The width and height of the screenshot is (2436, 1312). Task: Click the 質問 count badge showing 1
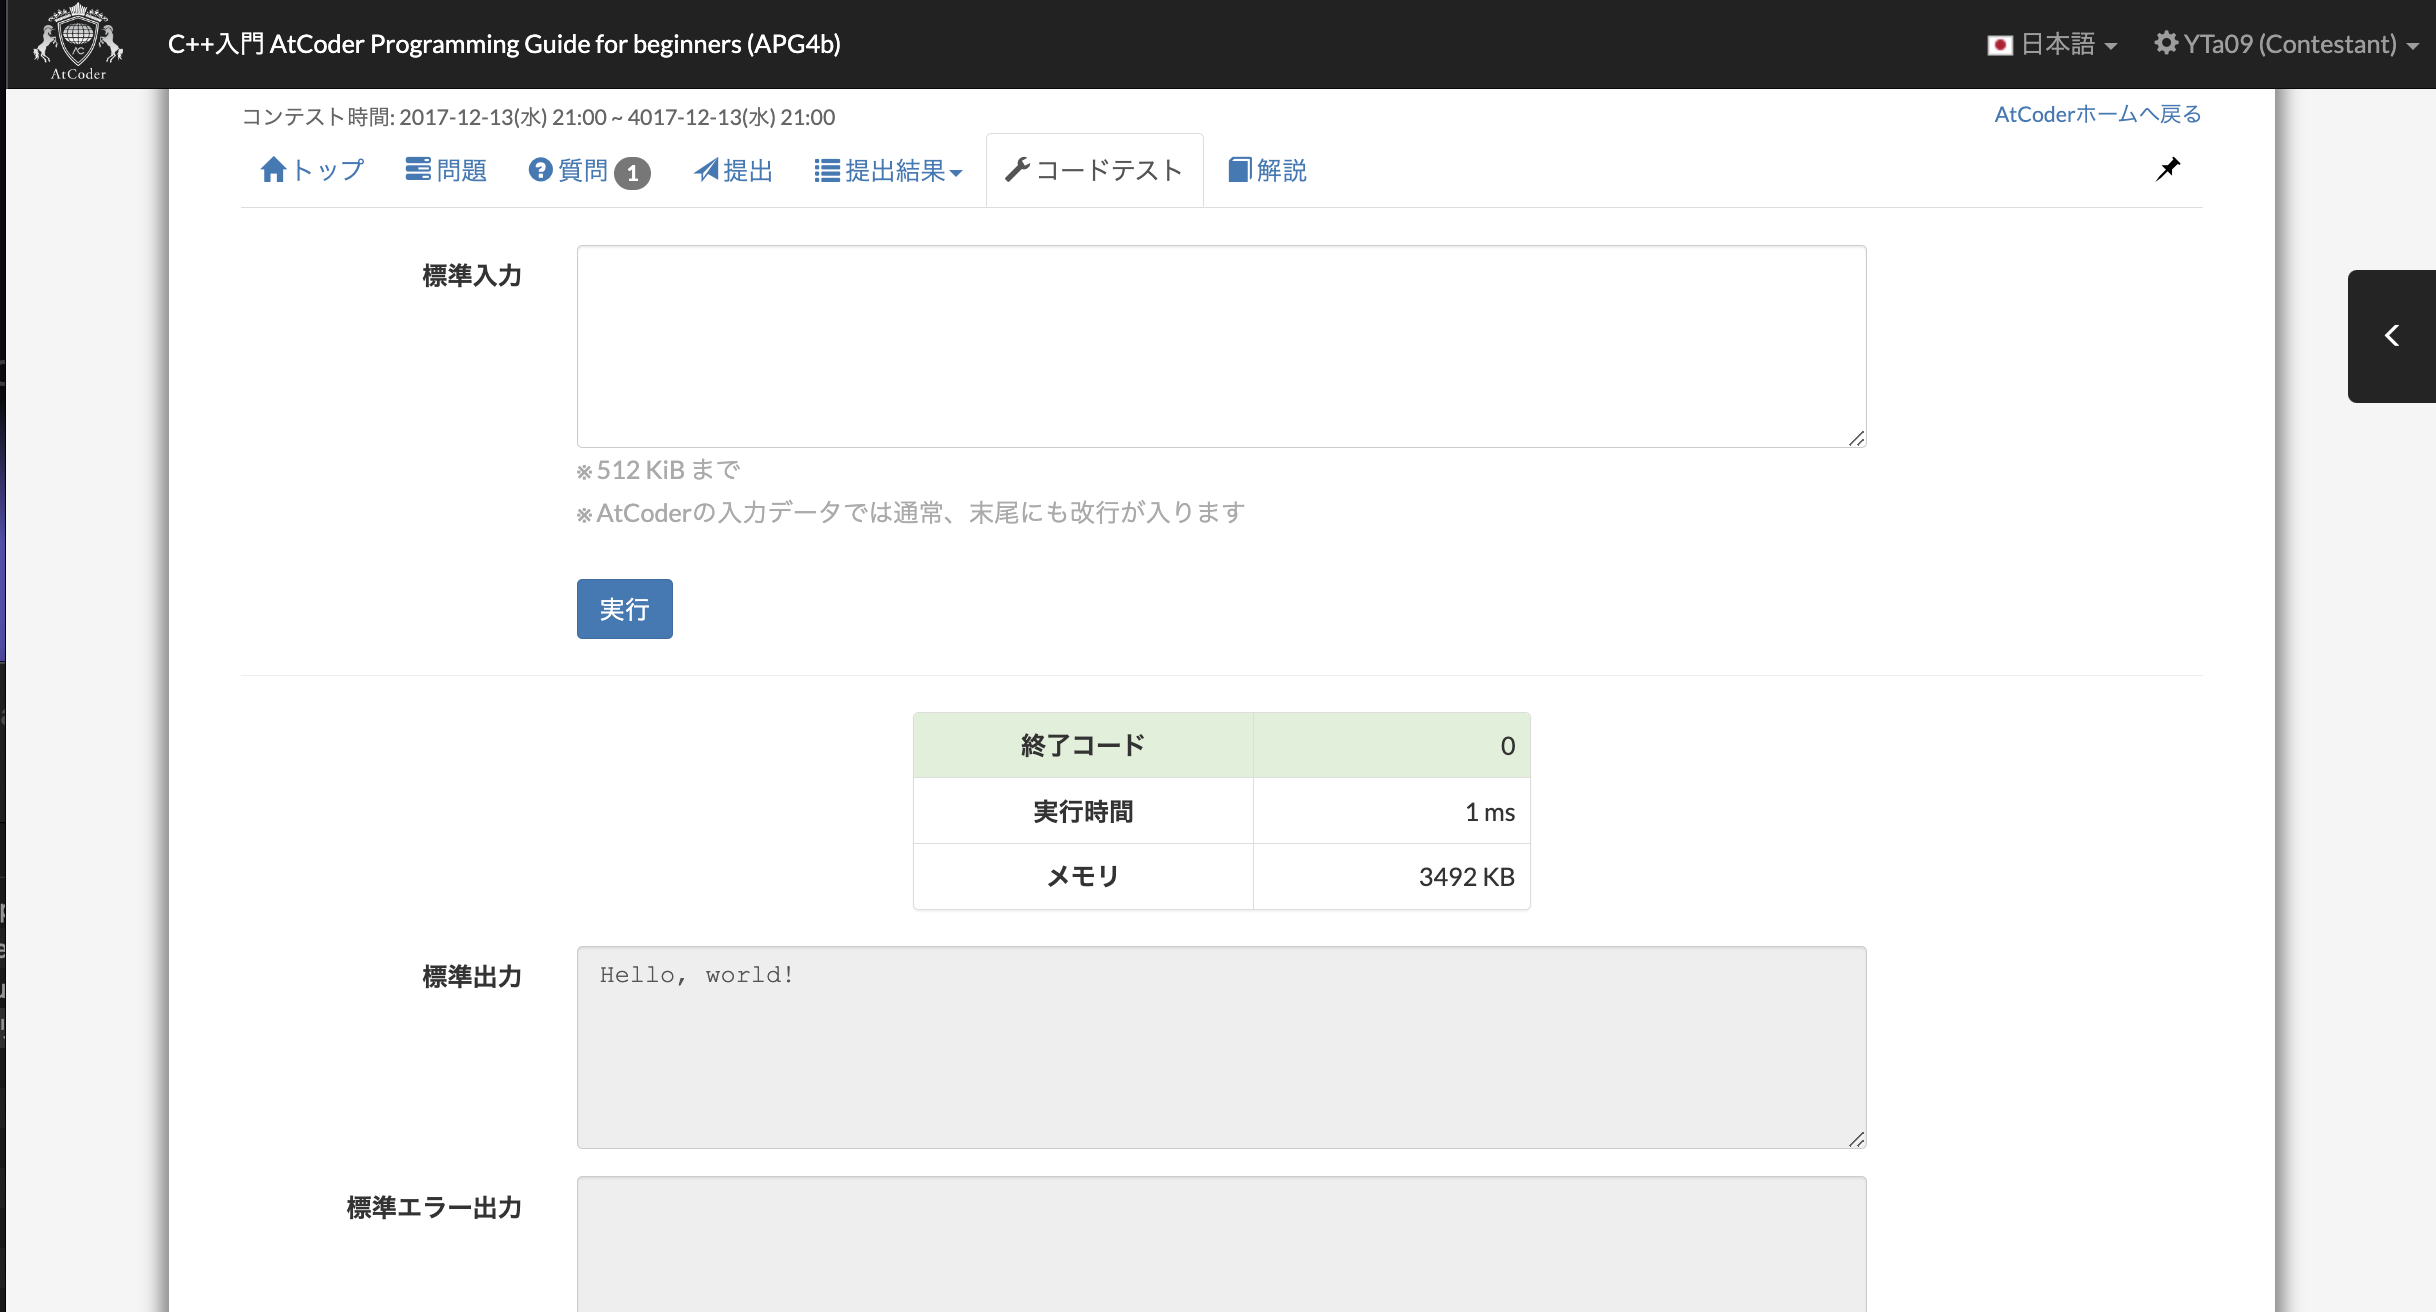pos(632,173)
